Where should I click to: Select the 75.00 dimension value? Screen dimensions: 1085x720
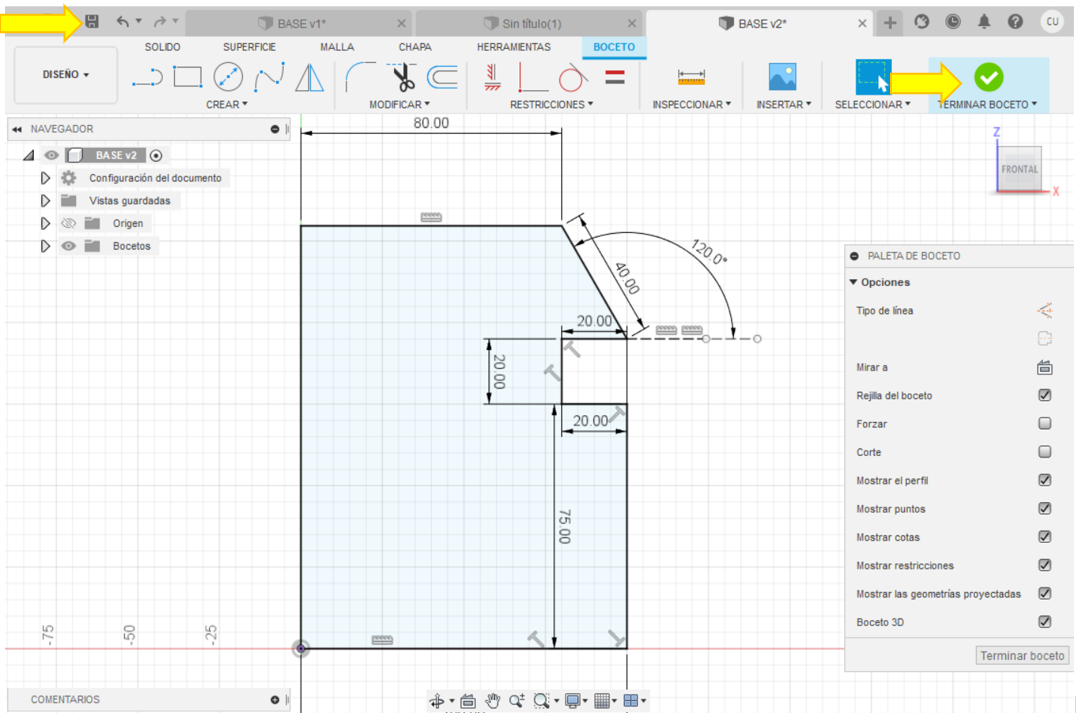click(x=564, y=527)
